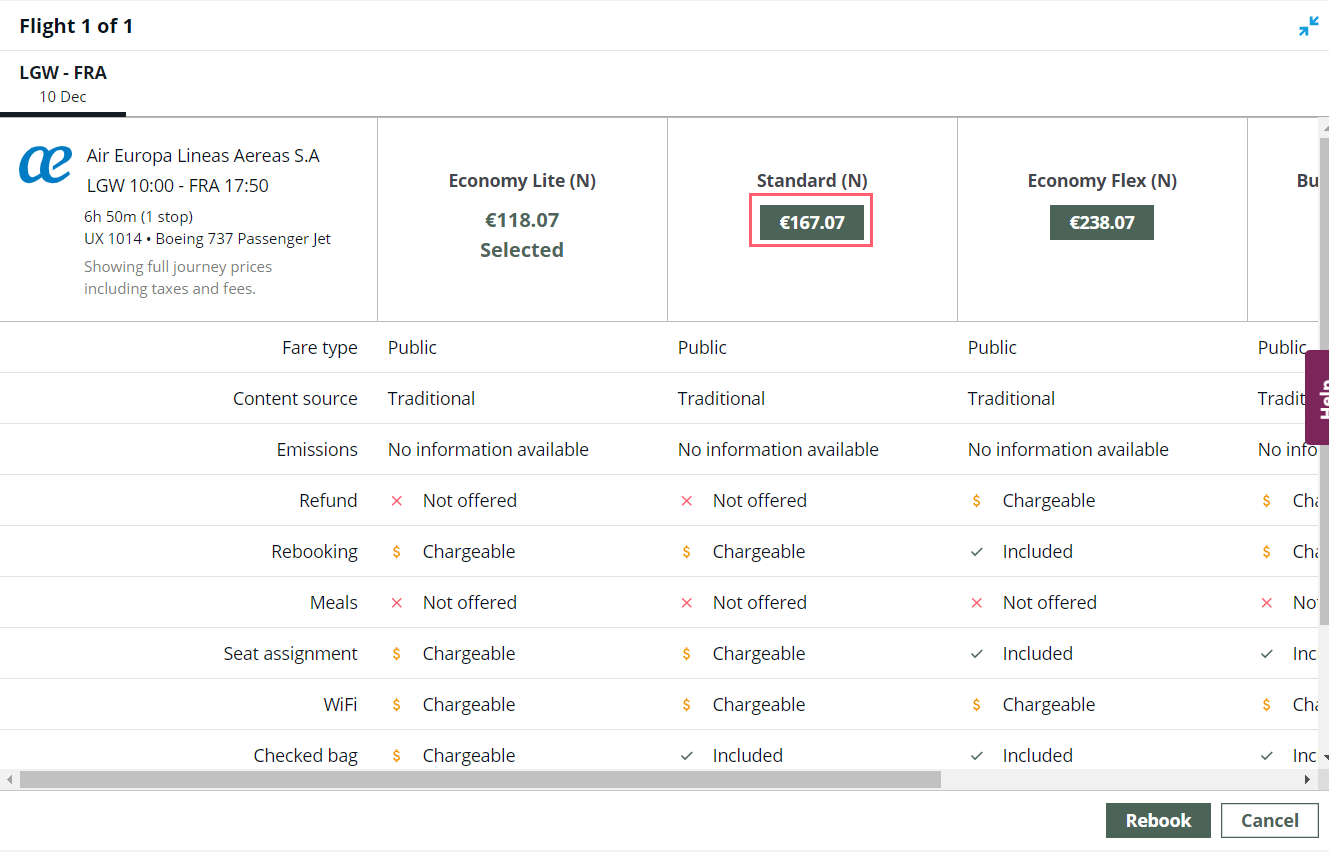Viewport: 1329px width, 852px height.
Task: Click the horizontal scrollbar right arrow
Action: (x=1307, y=779)
